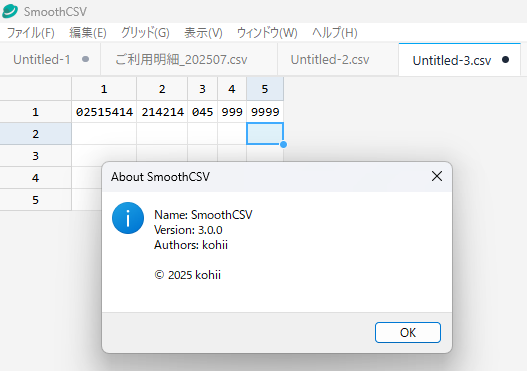
Task: Click the blue info icon in dialog
Action: 128,218
